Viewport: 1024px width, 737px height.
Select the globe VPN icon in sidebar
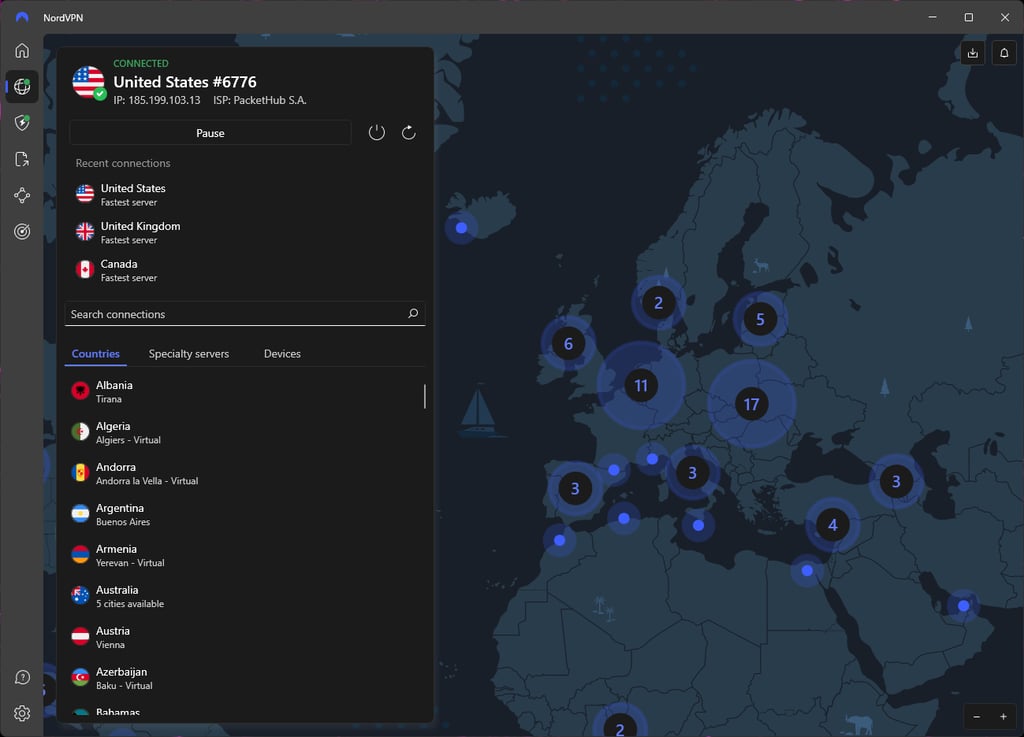(22, 86)
